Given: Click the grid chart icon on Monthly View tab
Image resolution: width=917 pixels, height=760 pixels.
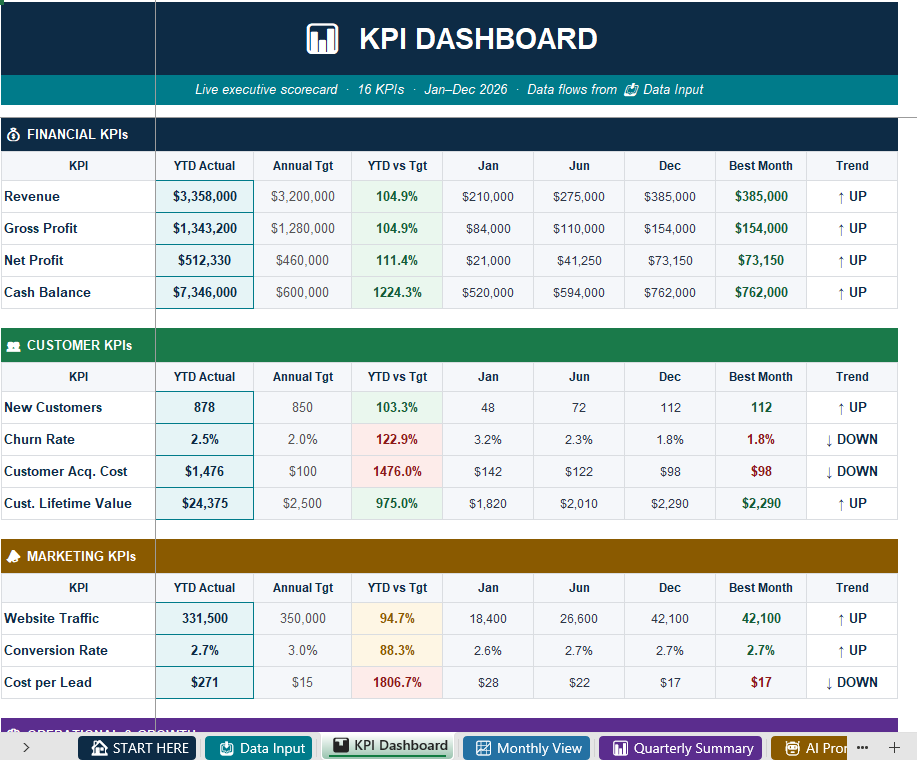Looking at the screenshot, I should click(483, 748).
